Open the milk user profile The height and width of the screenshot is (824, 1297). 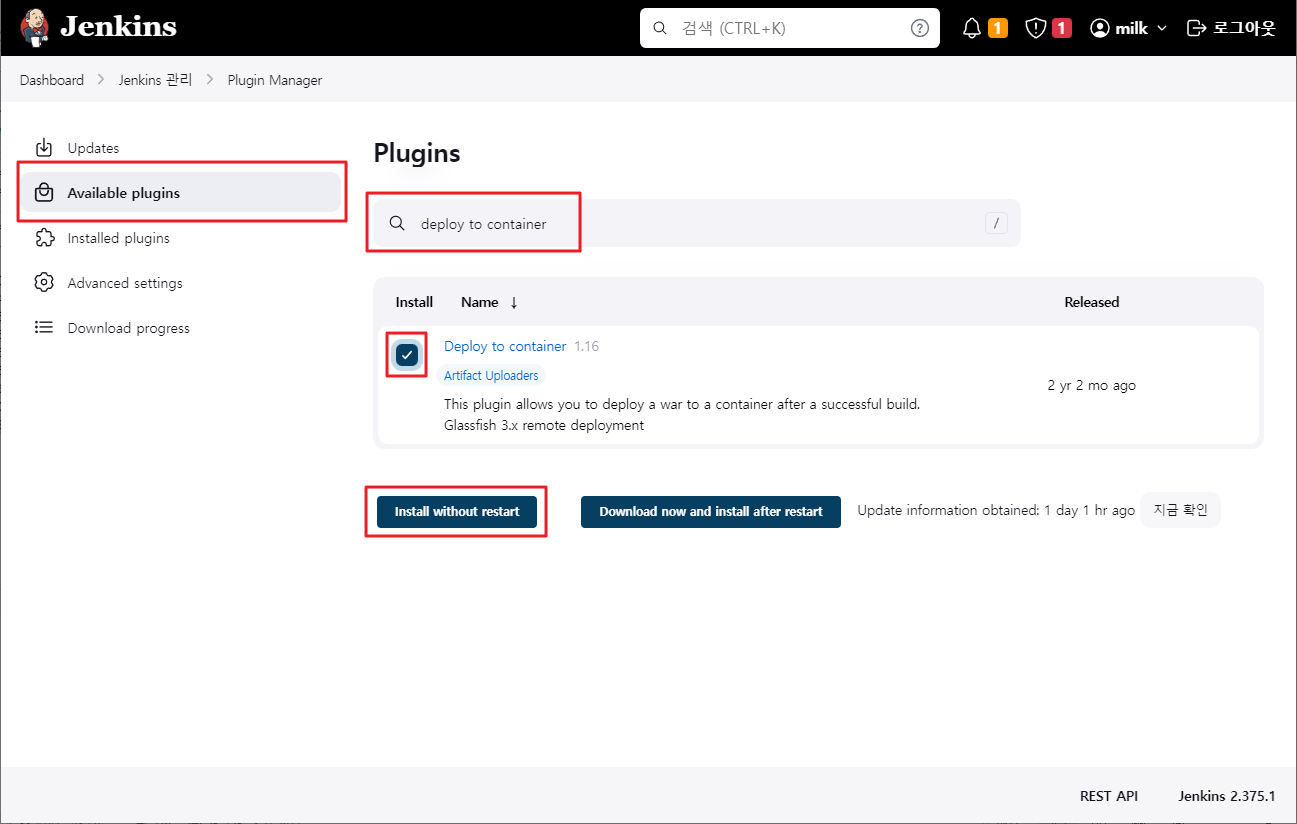coord(1131,28)
